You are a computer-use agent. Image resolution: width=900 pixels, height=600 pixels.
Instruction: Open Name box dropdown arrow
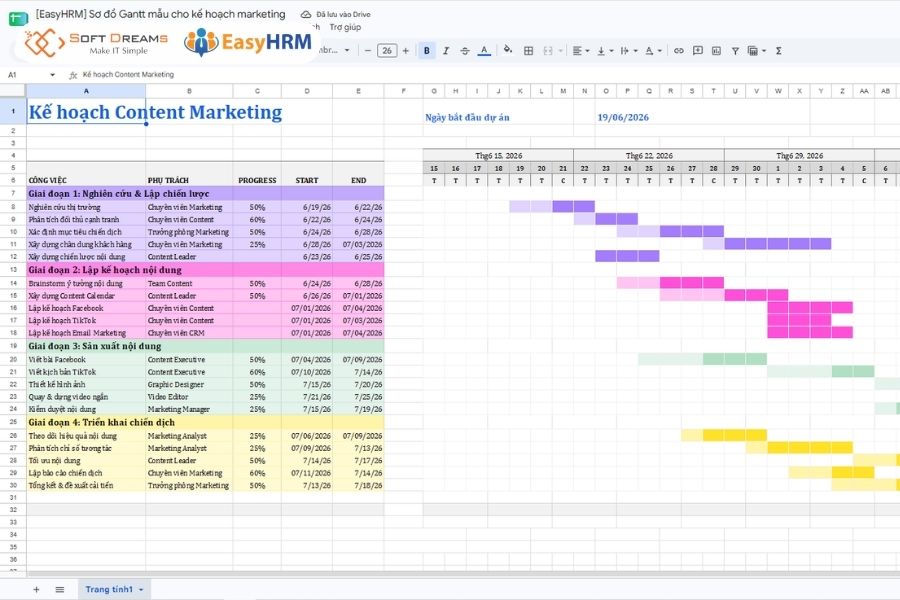[52, 75]
